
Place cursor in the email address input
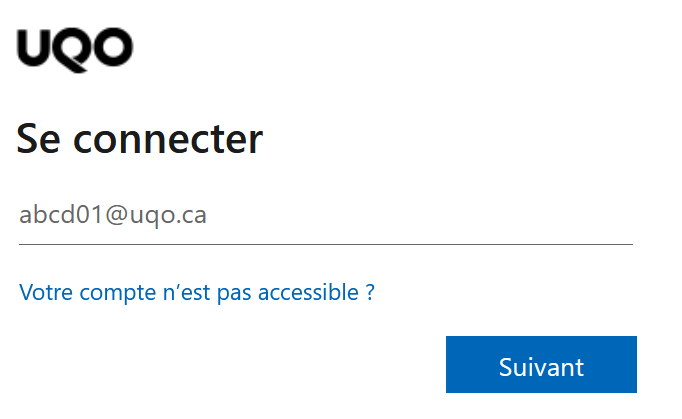point(325,216)
